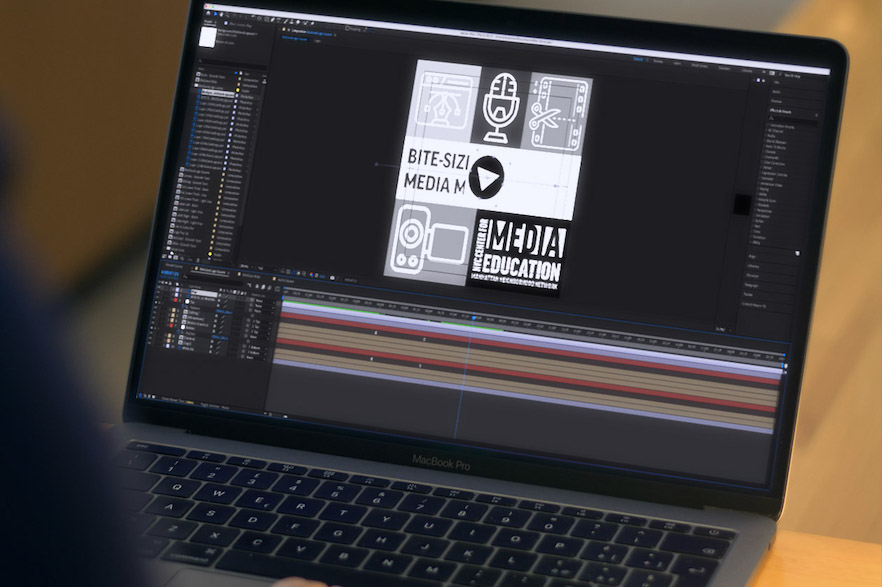Open the composition mini-flowchart icon
This screenshot has width=882, height=587.
click(x=249, y=285)
